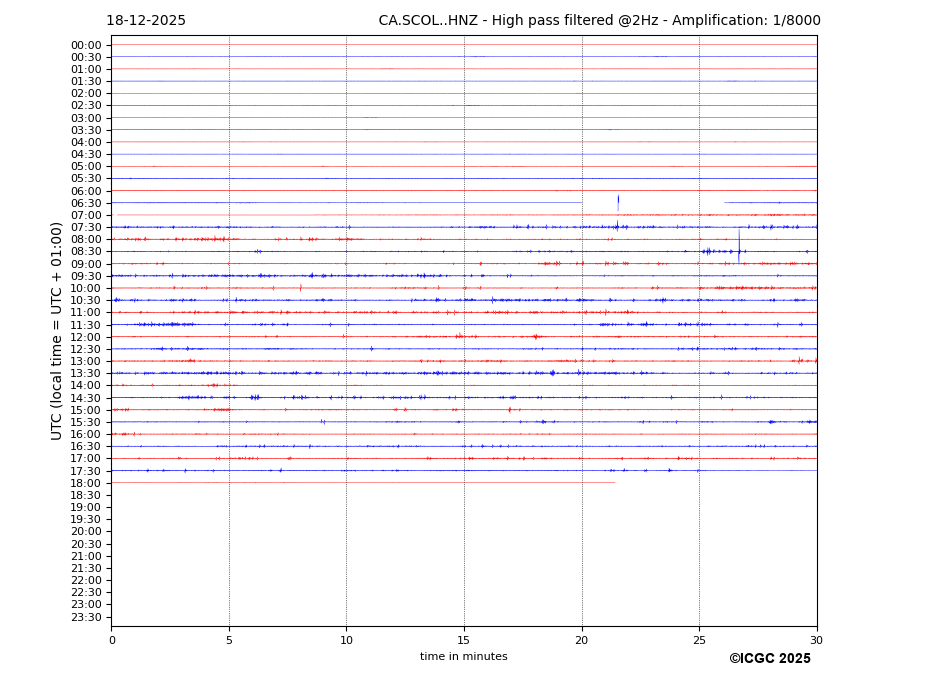
Task: Click the 0 tick on minutes axis
Action: pos(112,640)
